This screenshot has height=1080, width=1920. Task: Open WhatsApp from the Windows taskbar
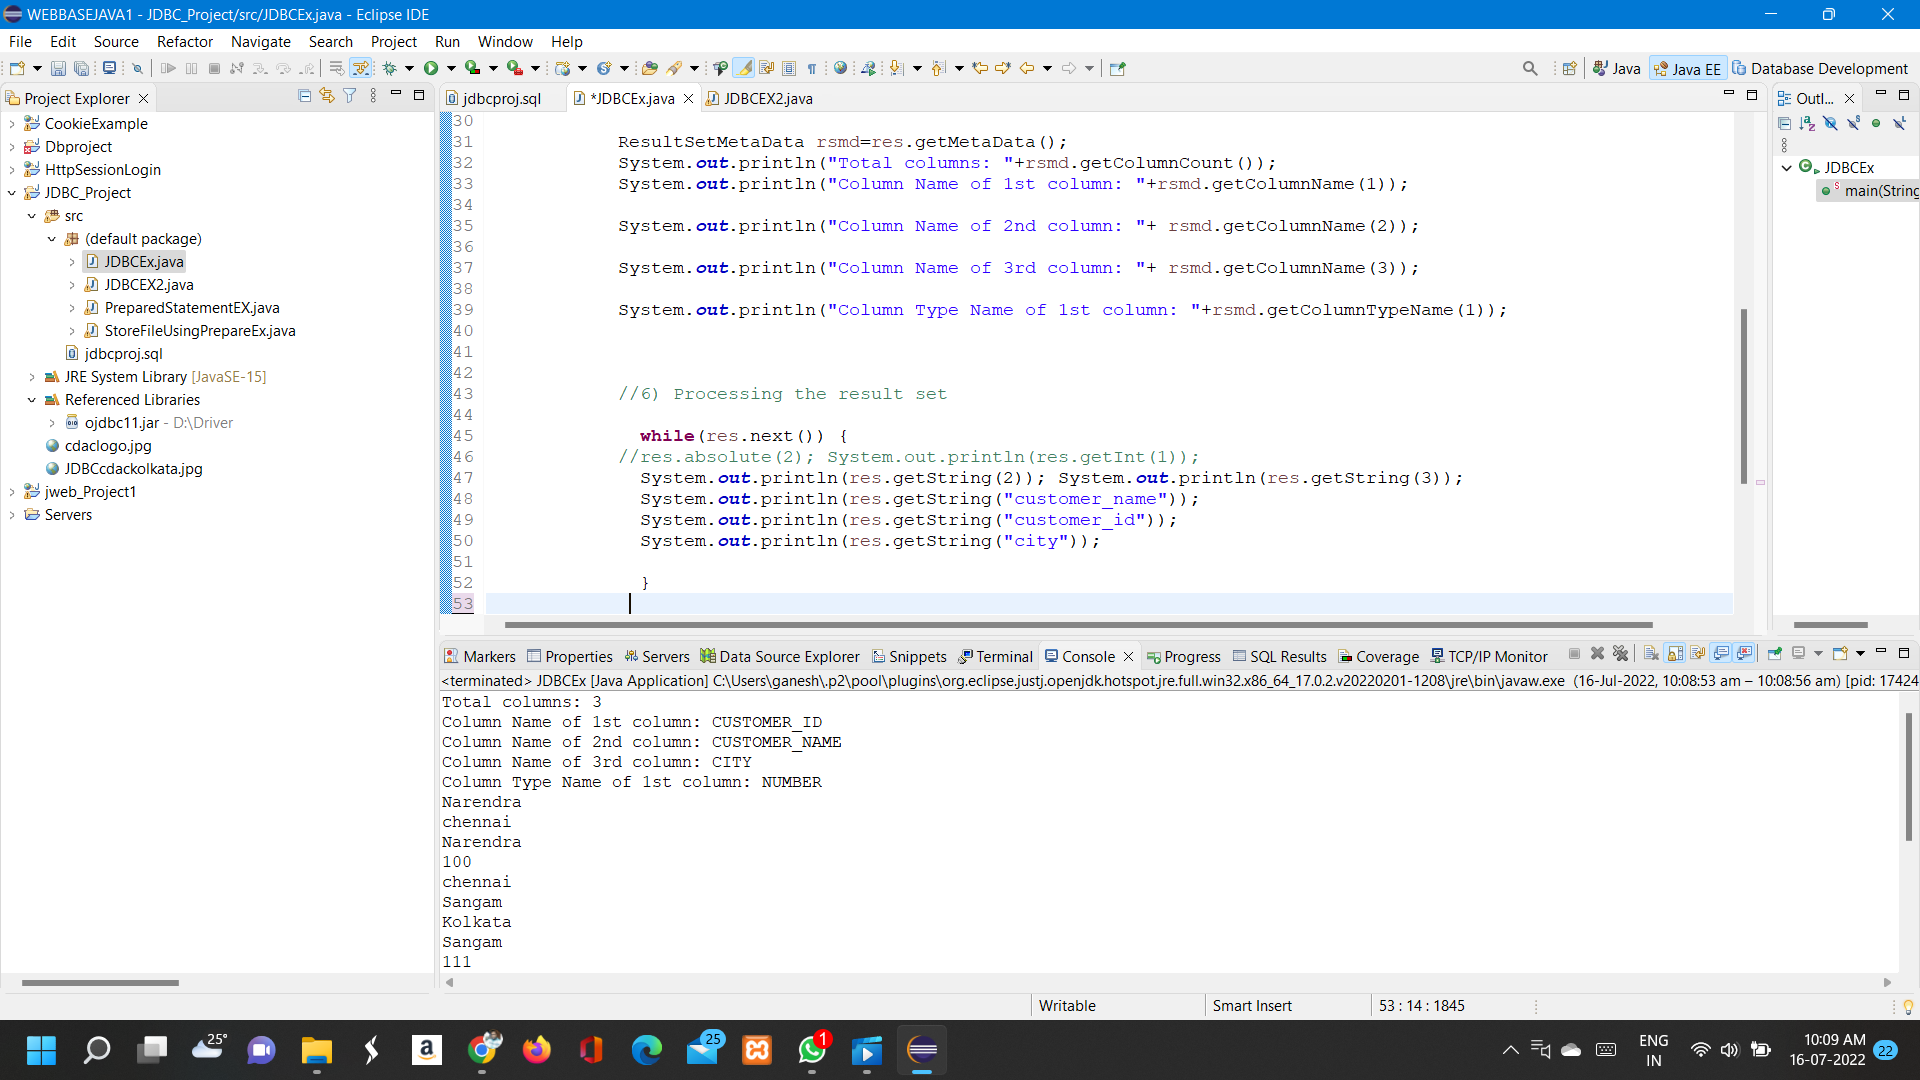(x=812, y=1050)
